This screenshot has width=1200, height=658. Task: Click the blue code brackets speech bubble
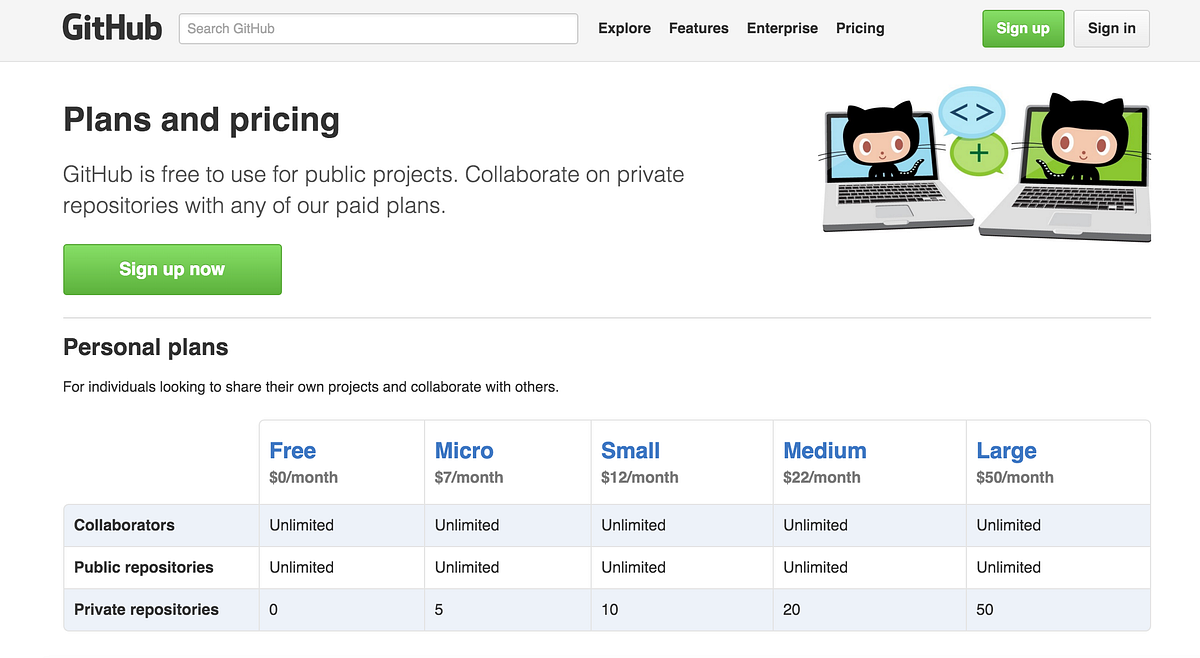pos(971,112)
